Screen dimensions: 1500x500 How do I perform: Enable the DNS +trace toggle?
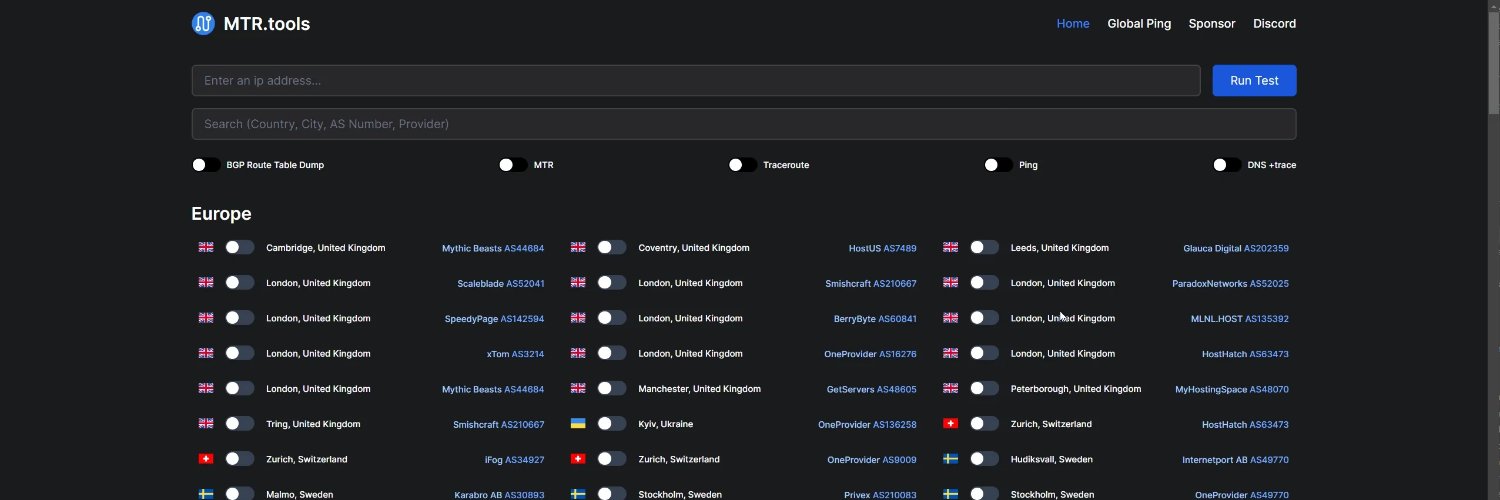tap(1227, 165)
